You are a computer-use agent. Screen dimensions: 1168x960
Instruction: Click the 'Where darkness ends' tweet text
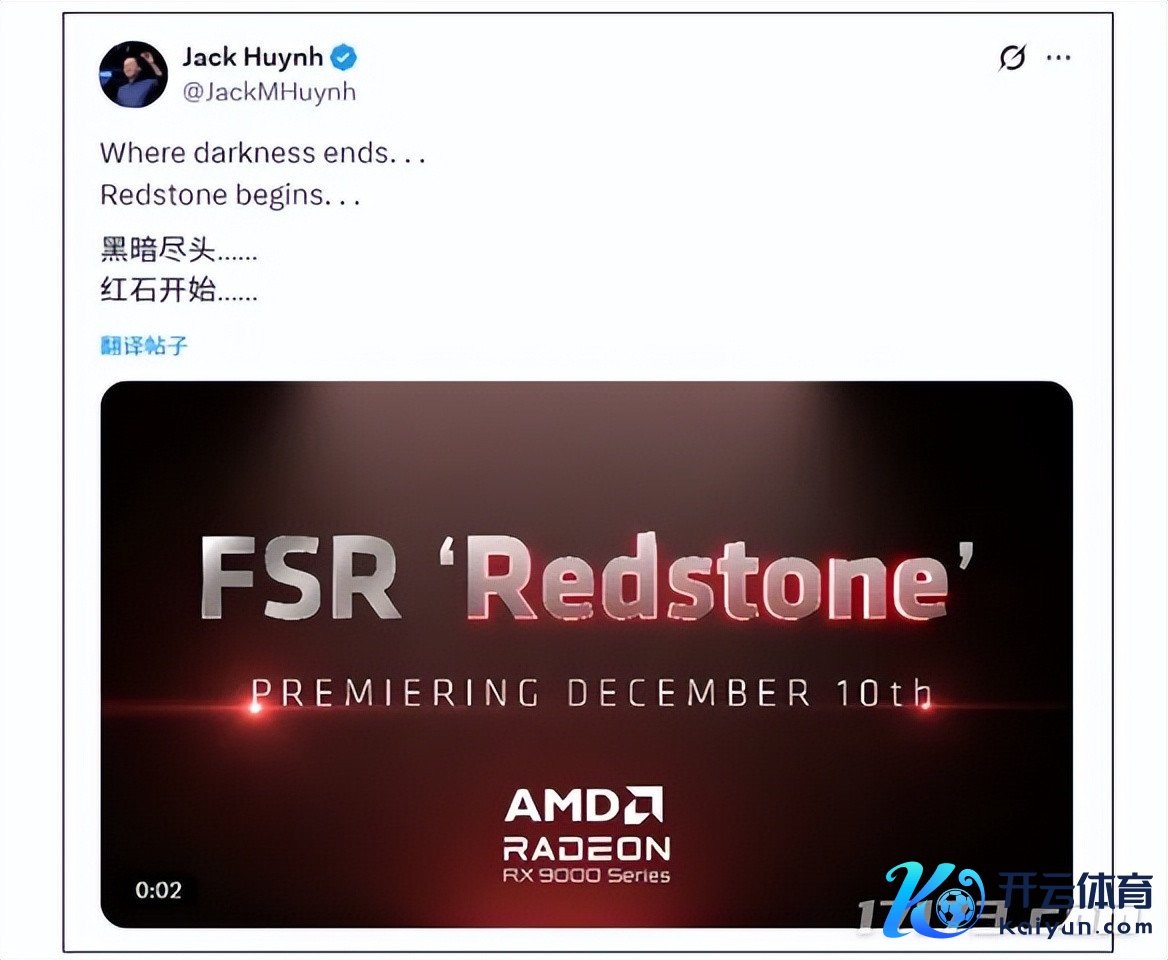tap(263, 153)
